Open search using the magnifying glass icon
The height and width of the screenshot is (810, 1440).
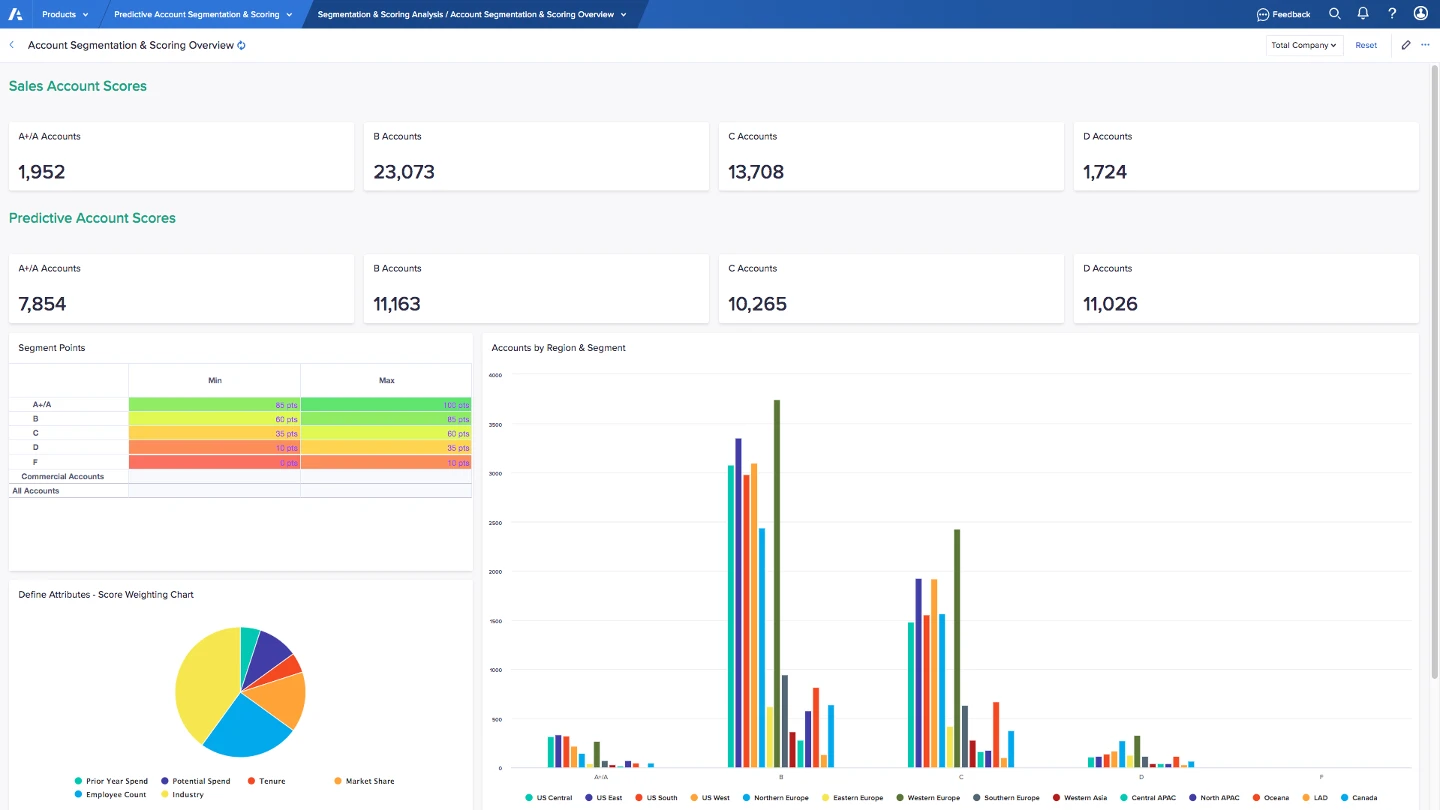pos(1335,14)
